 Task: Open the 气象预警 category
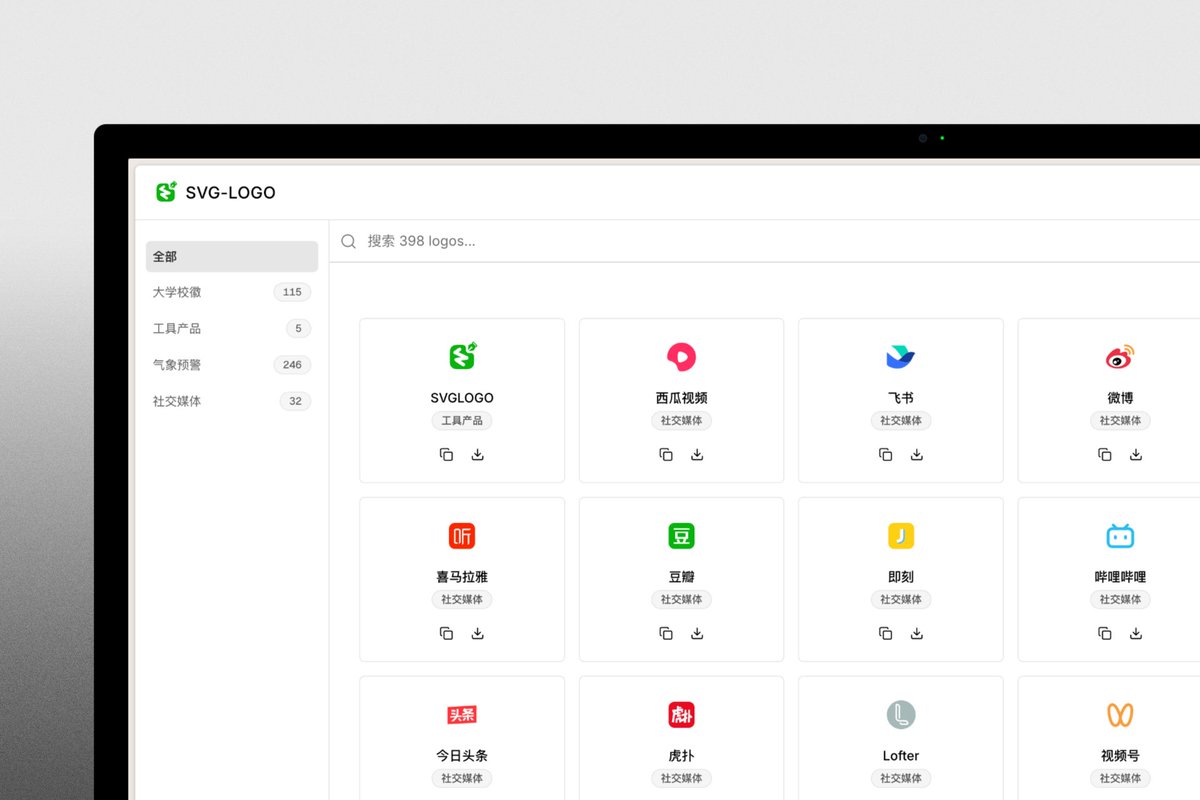232,365
